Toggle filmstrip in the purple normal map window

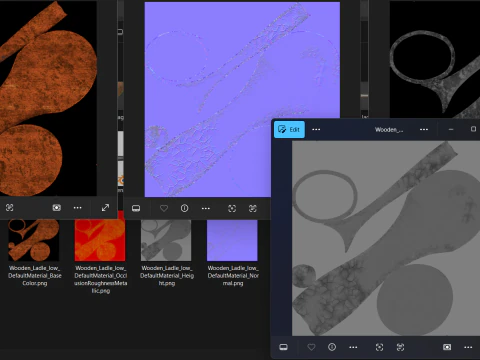(136, 208)
